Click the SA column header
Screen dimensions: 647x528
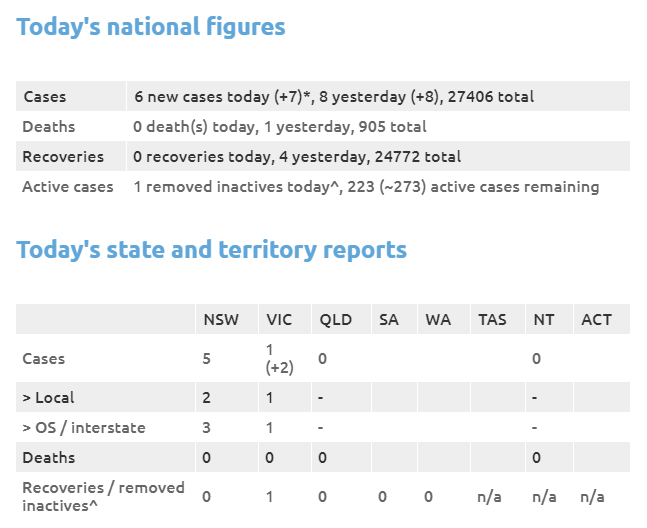(389, 320)
